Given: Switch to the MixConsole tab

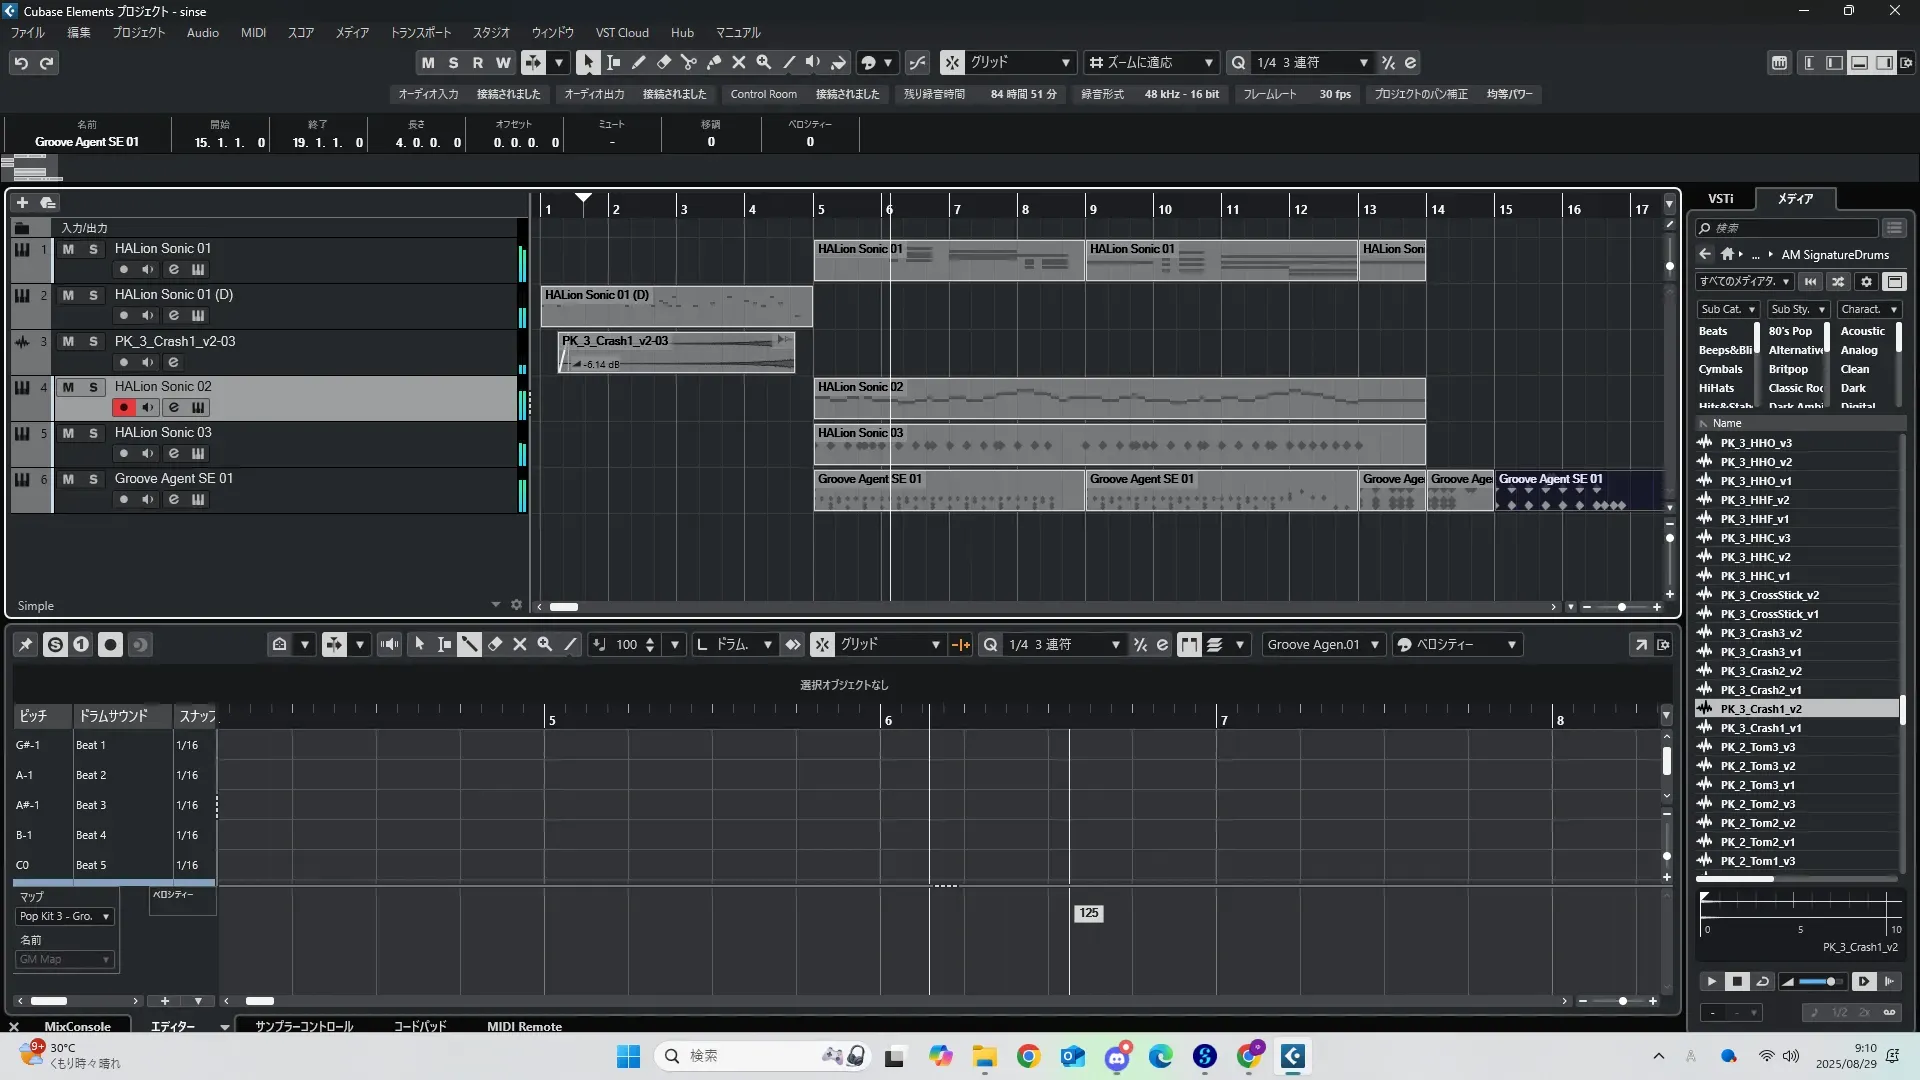Looking at the screenshot, I should (76, 1026).
